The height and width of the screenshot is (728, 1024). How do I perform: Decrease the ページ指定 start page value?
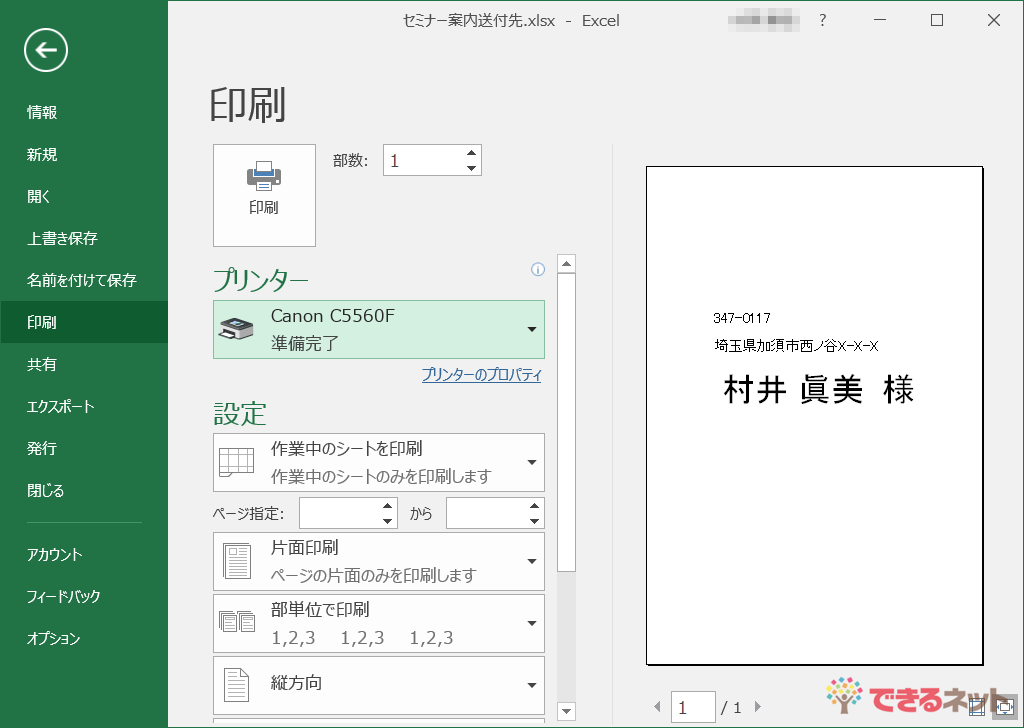pyautogui.click(x=388, y=521)
